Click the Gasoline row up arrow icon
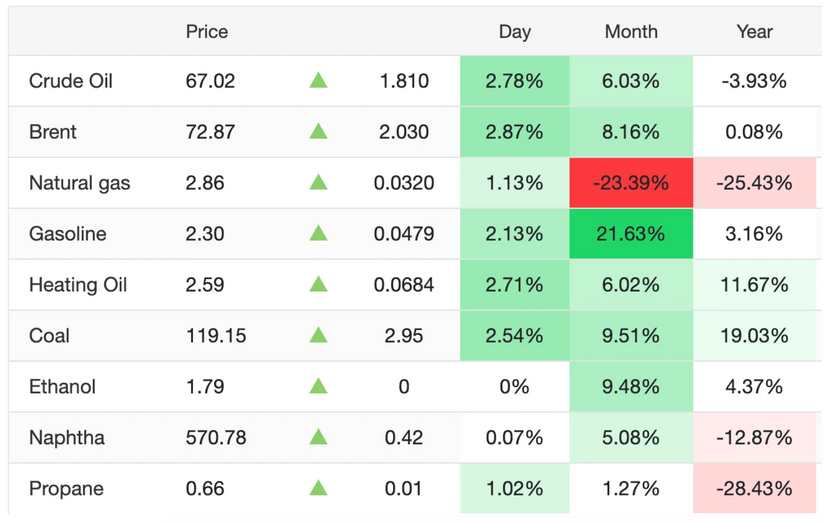 (x=318, y=234)
